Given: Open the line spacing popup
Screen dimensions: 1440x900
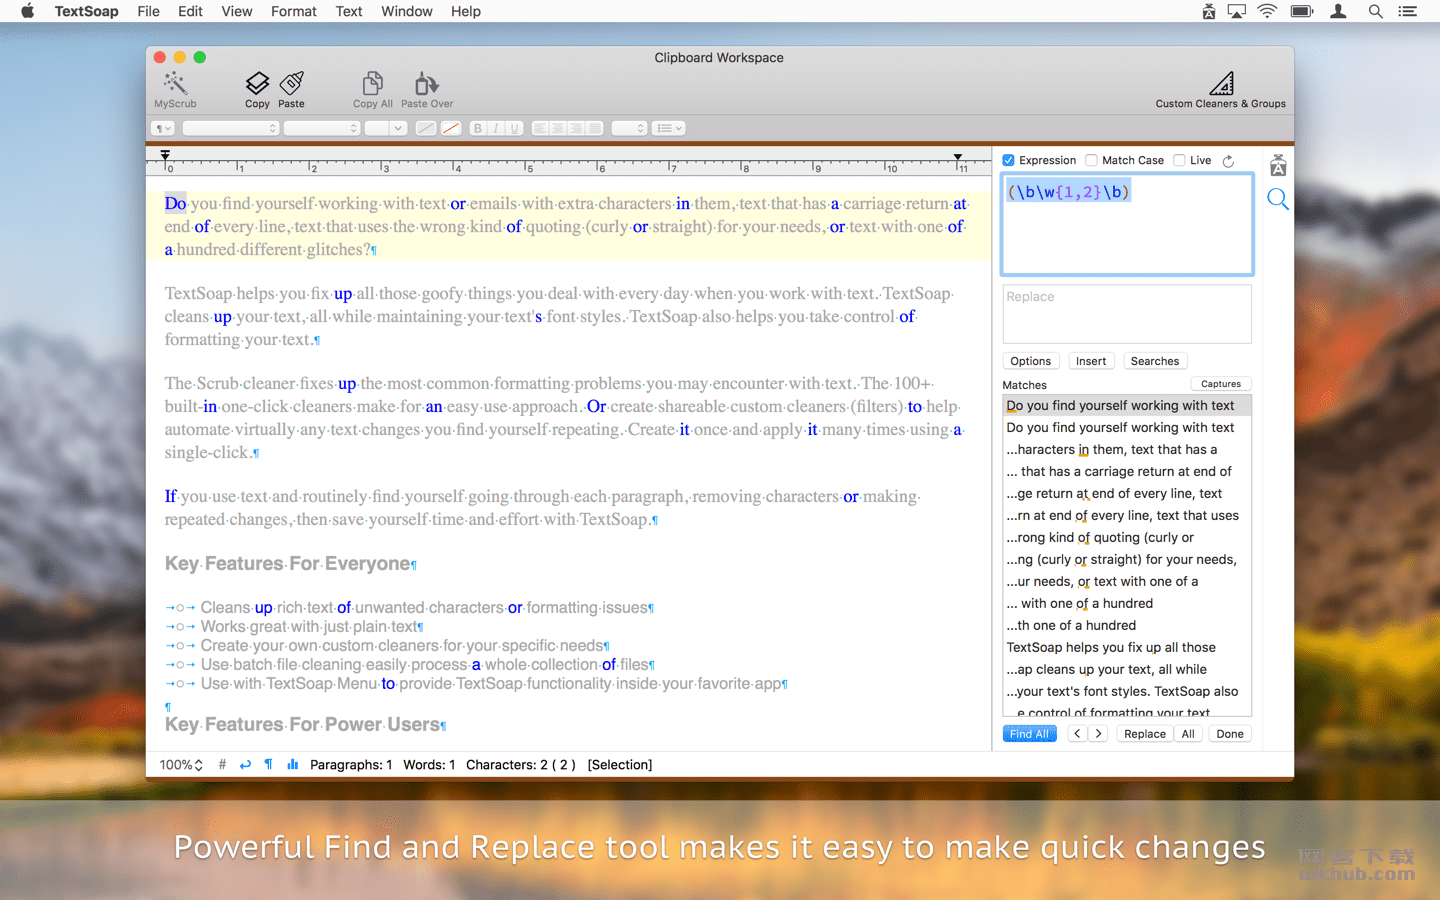Looking at the screenshot, I should pos(630,128).
